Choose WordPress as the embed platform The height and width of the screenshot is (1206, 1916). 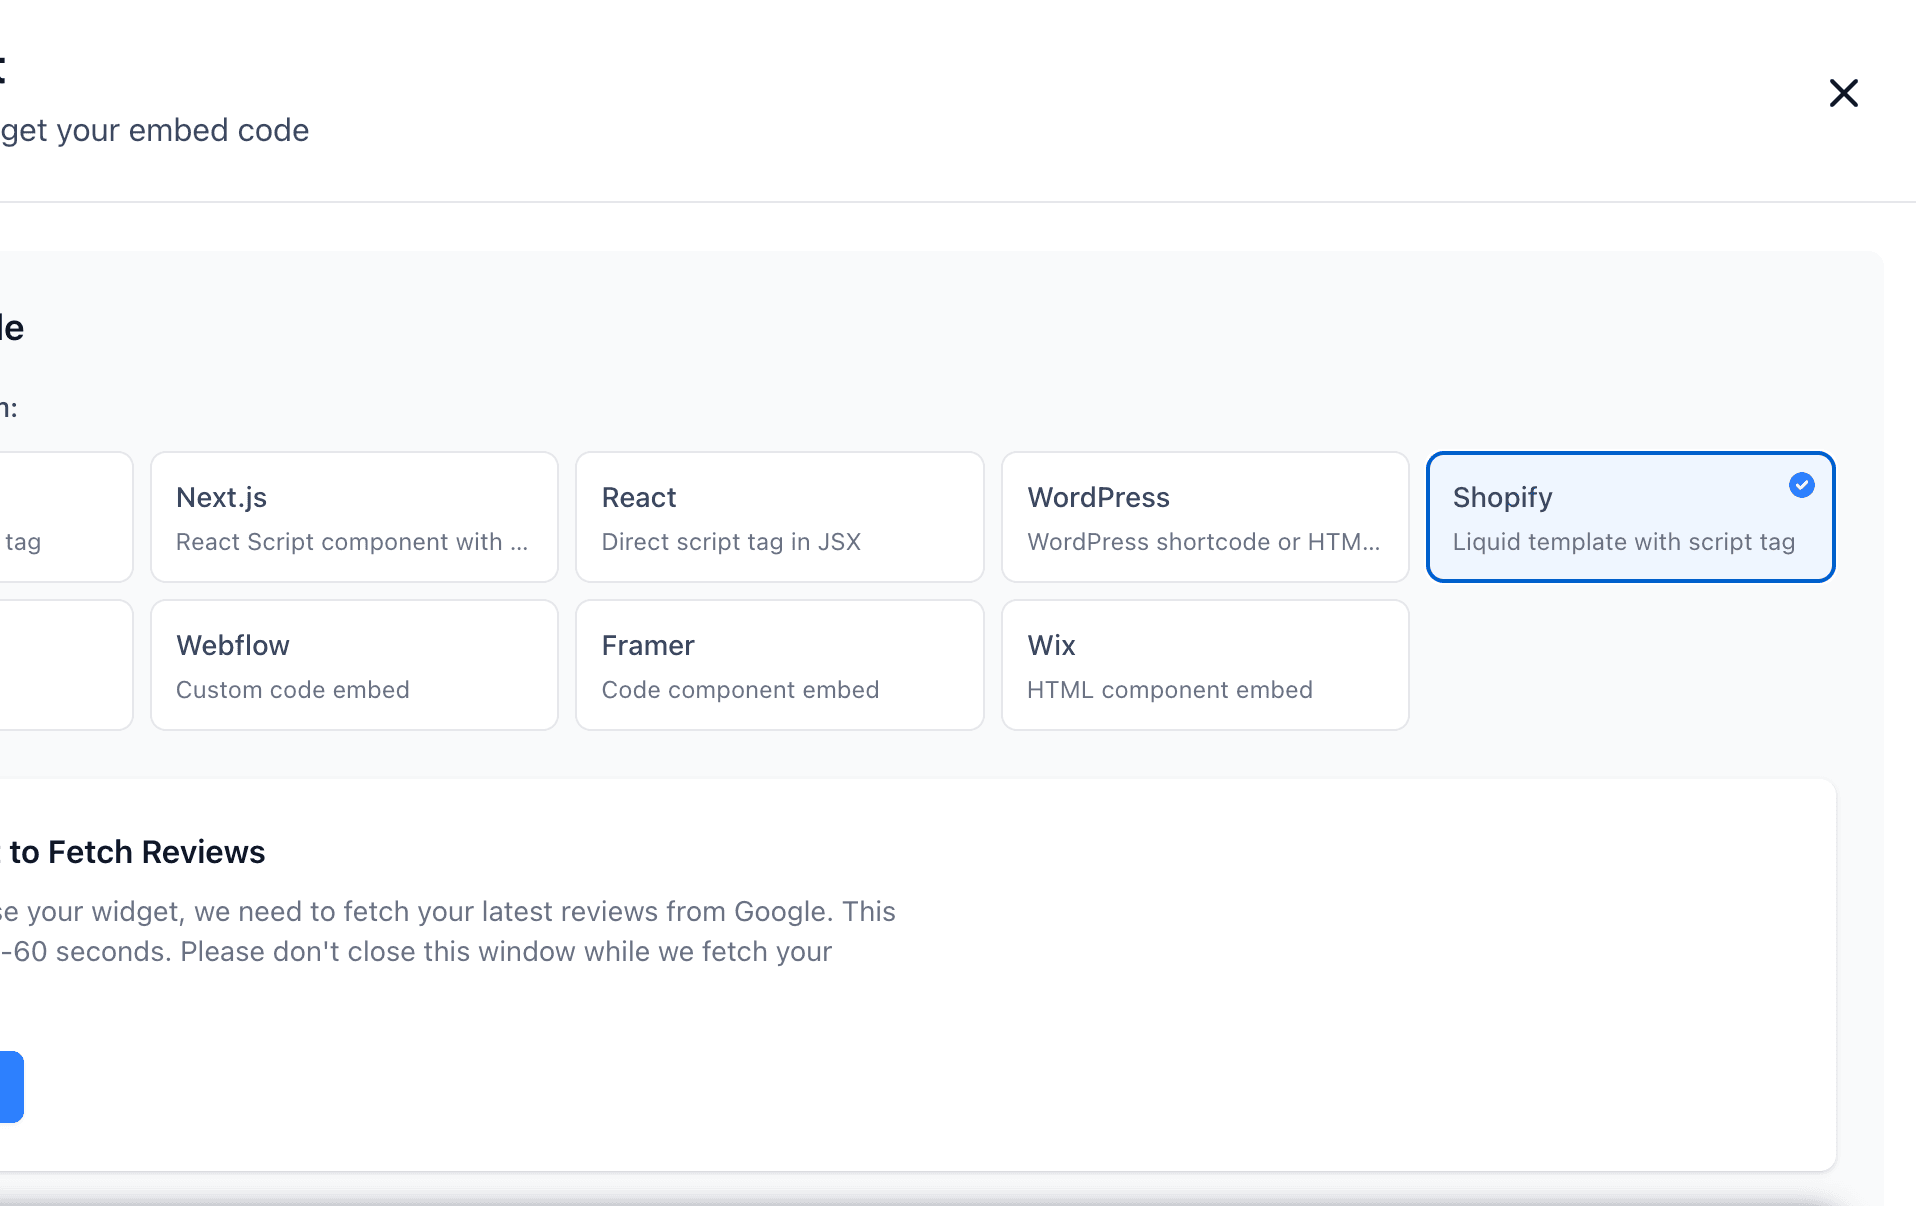[1204, 516]
